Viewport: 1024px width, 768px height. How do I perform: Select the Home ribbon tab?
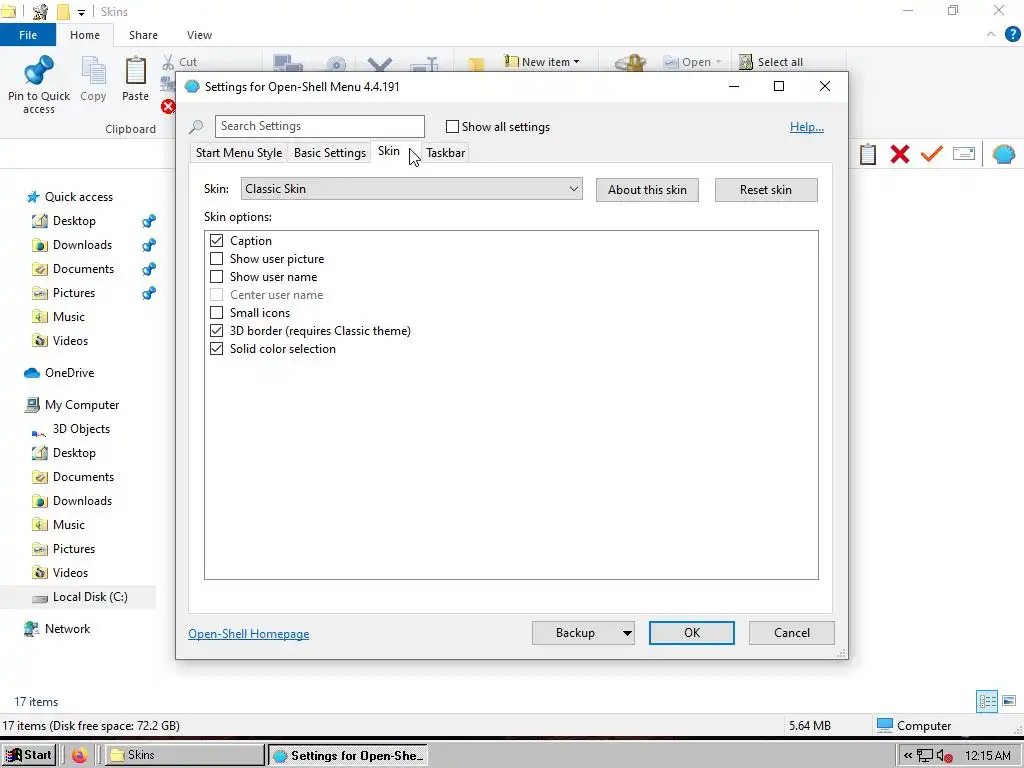(85, 35)
